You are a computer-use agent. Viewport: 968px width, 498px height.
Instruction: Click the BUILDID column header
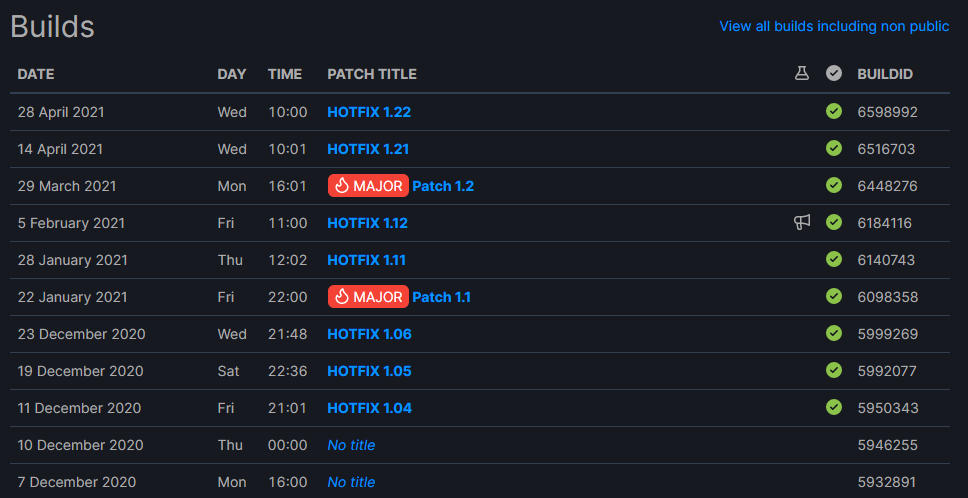click(885, 74)
